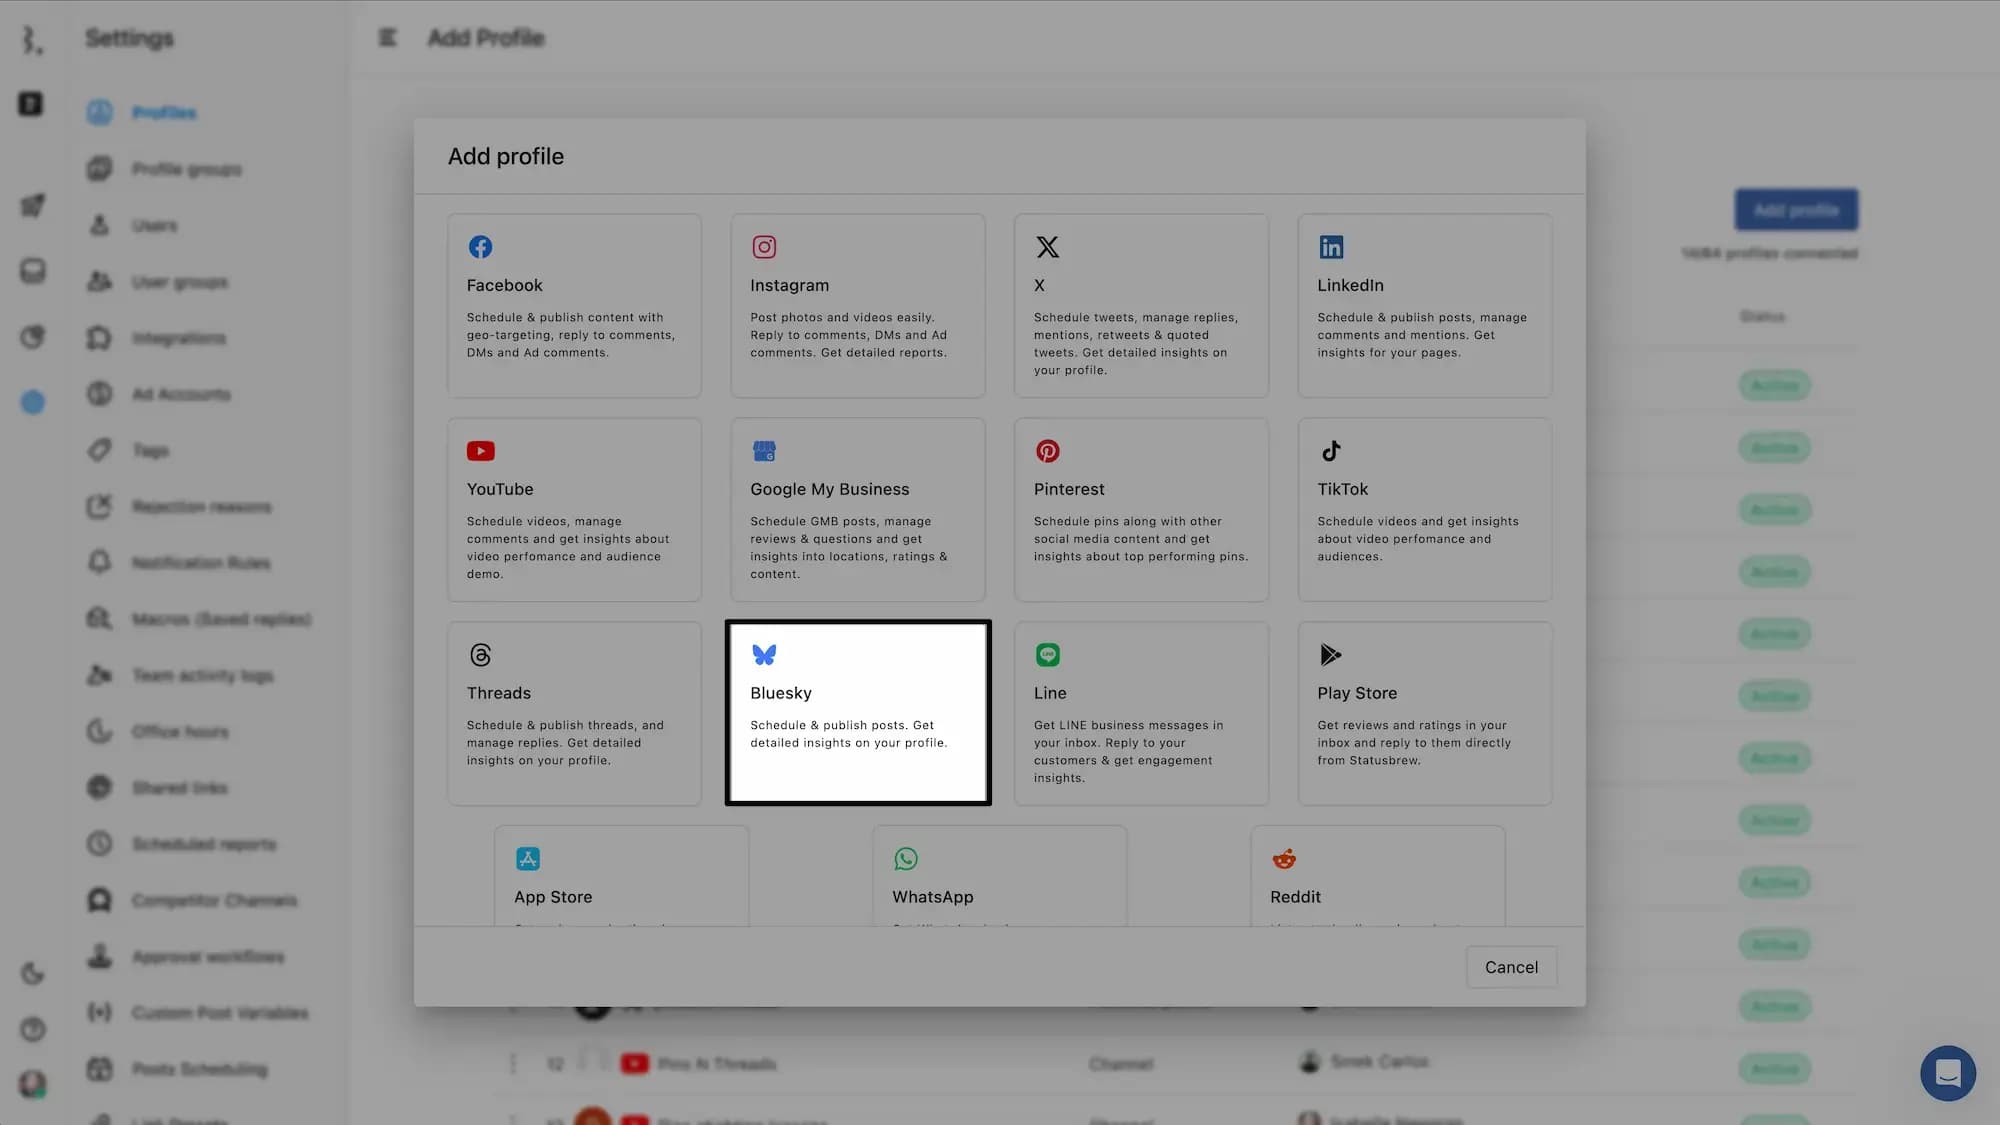Cancel the Add profile dialog

click(x=1511, y=967)
